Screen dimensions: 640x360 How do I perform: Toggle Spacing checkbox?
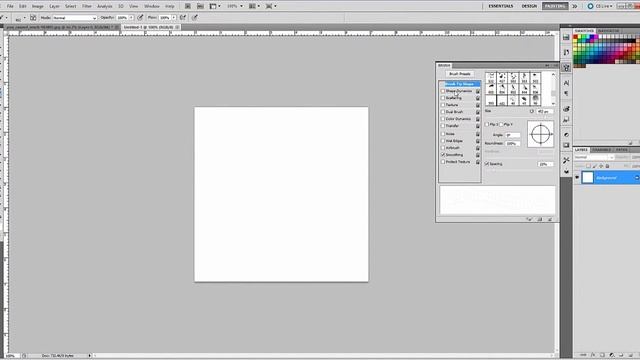487,164
